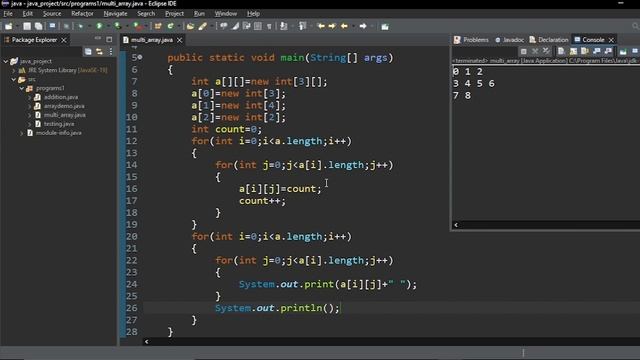Click the Run External Tools icon
The width and height of the screenshot is (640, 360).
pos(138,26)
